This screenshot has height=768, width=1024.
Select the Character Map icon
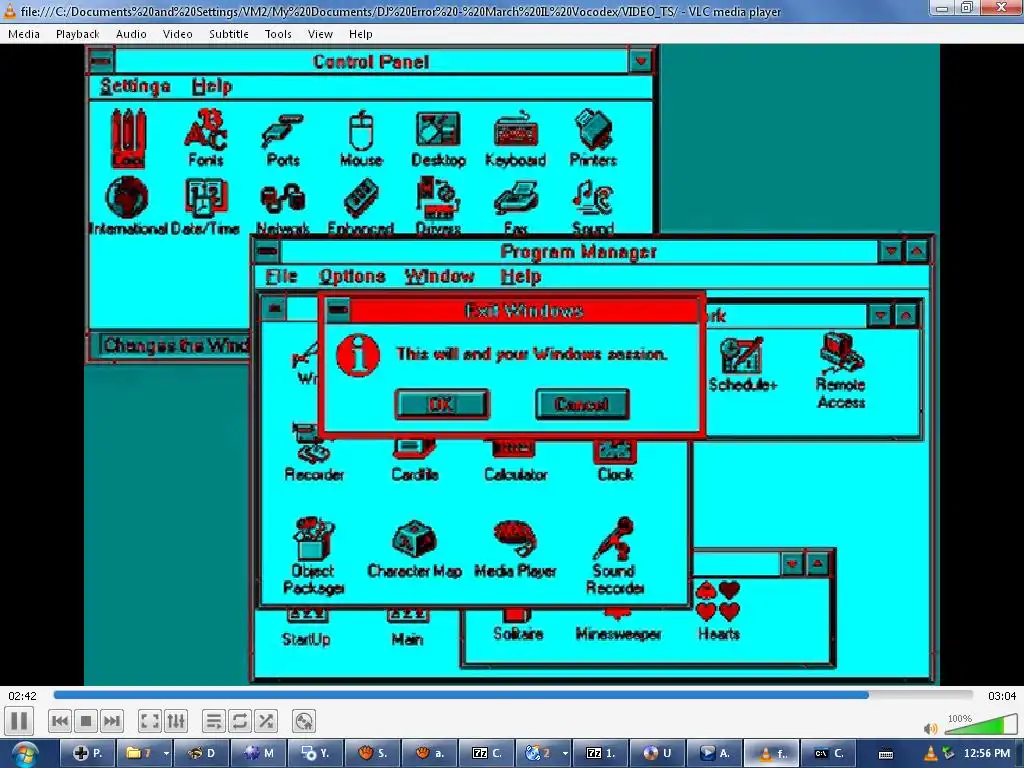point(414,549)
